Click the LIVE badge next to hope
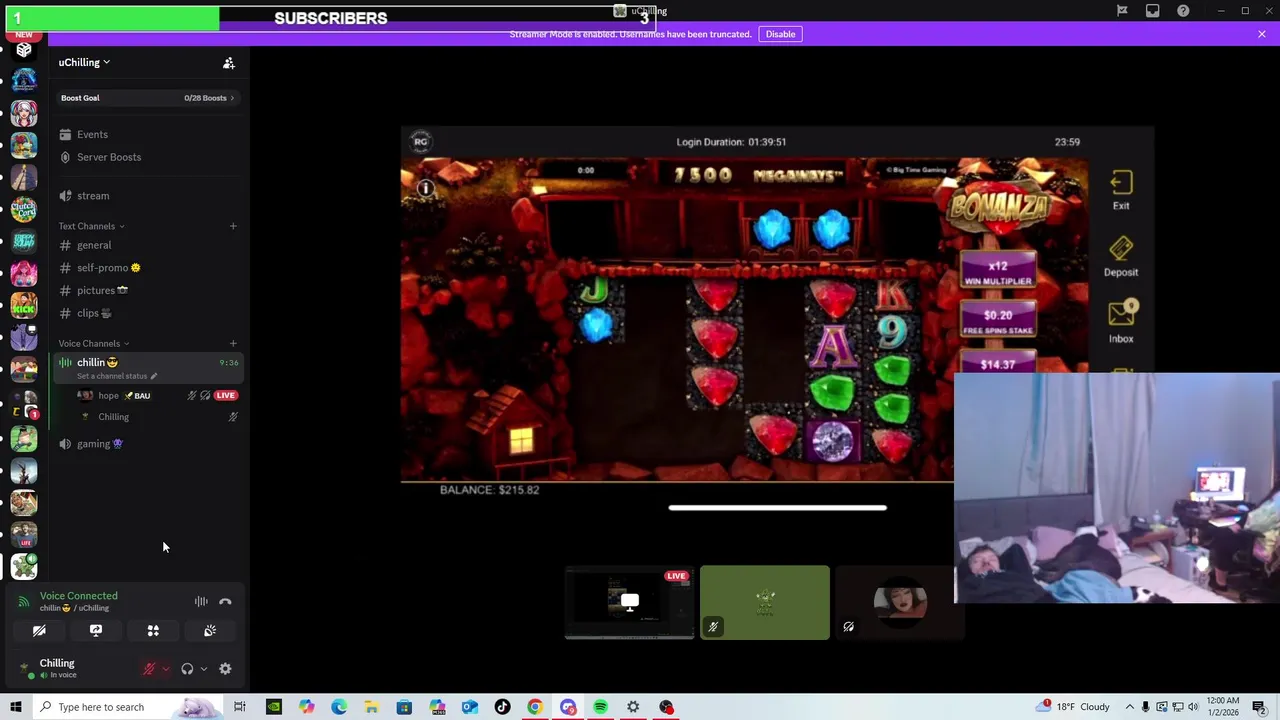Viewport: 1280px width, 720px height. [226, 395]
